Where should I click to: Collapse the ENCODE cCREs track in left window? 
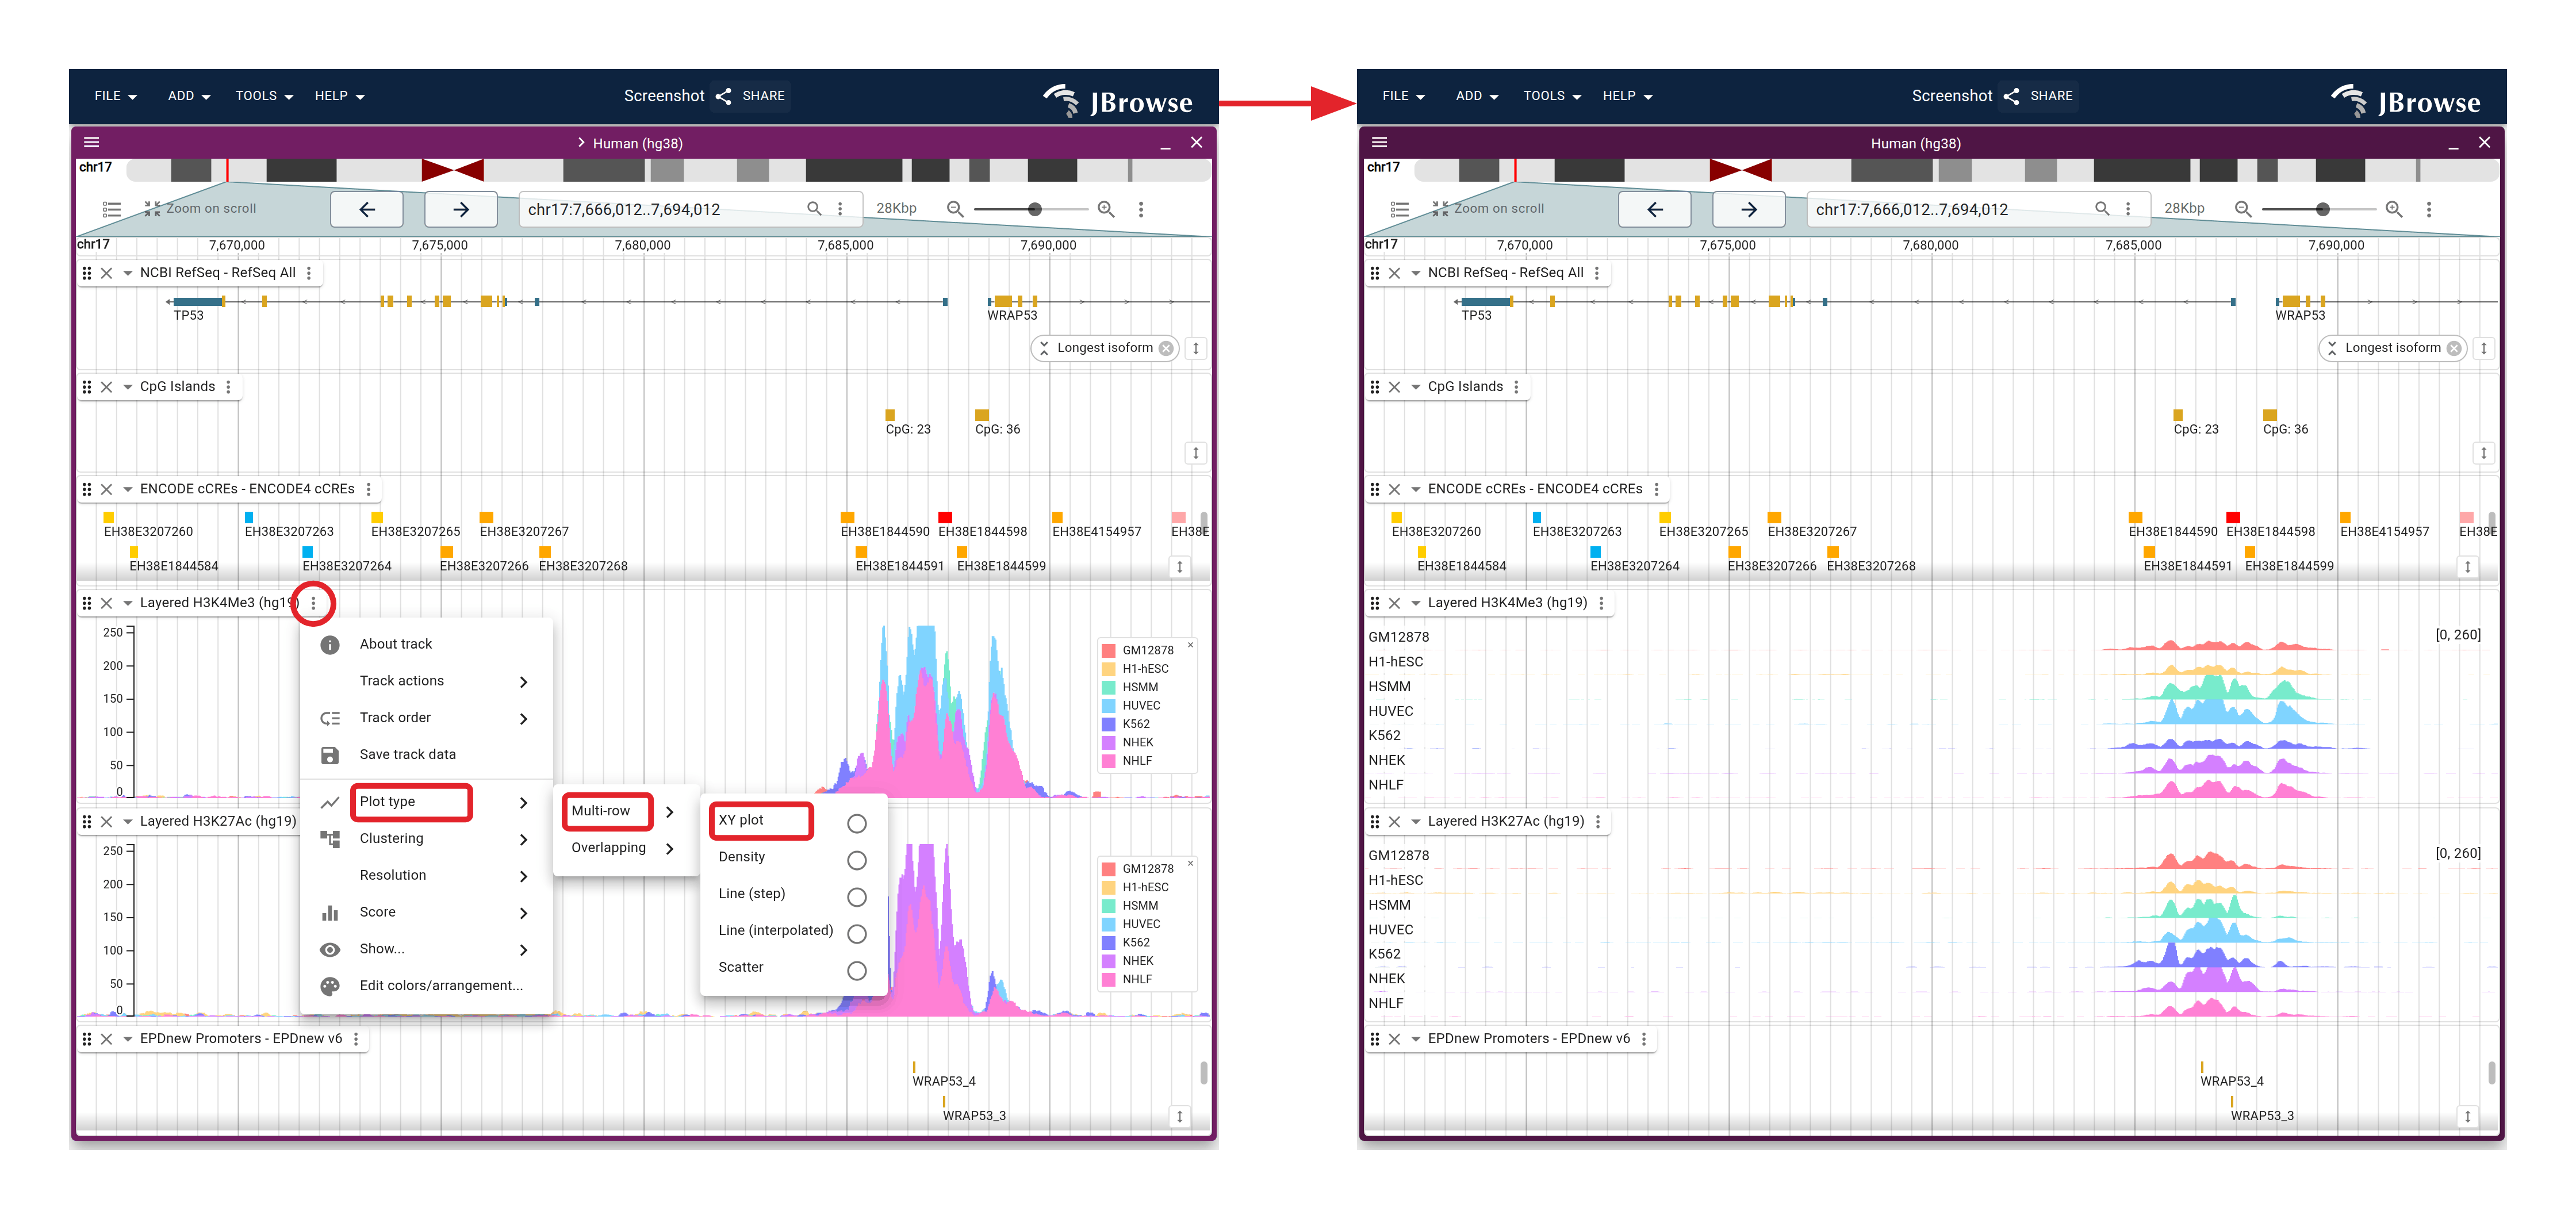[127, 489]
